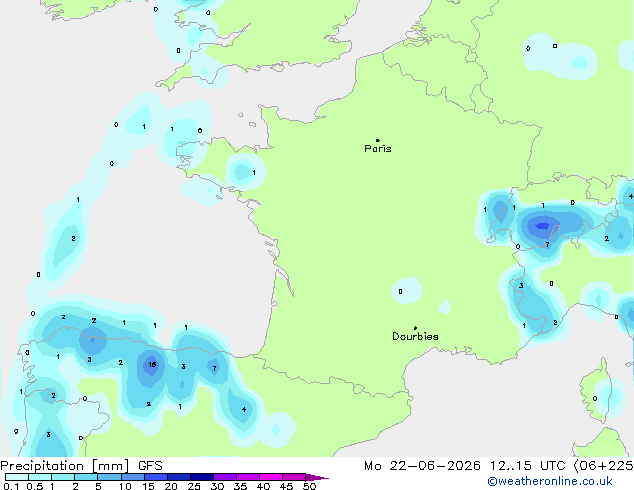Image resolution: width=634 pixels, height=490 pixels.
Task: Click the Paris city label
Action: 378,149
